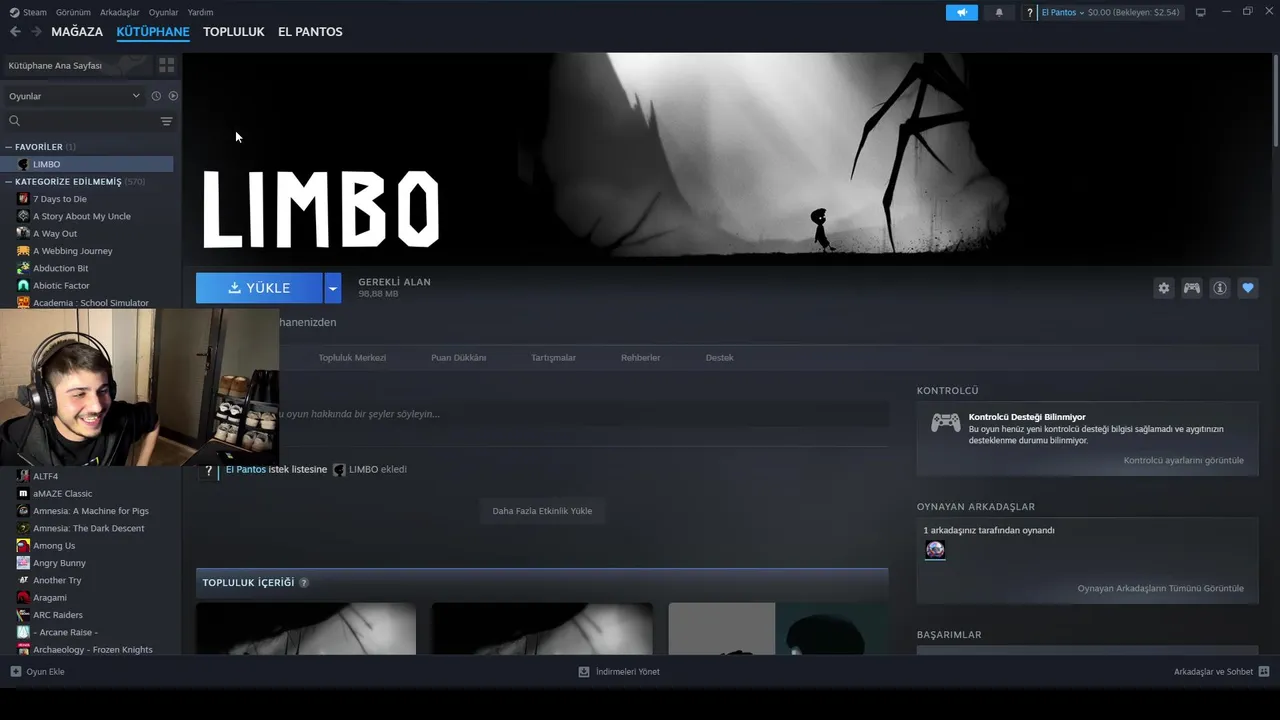Open Kütüphane Ana Sayfası

tap(55, 65)
